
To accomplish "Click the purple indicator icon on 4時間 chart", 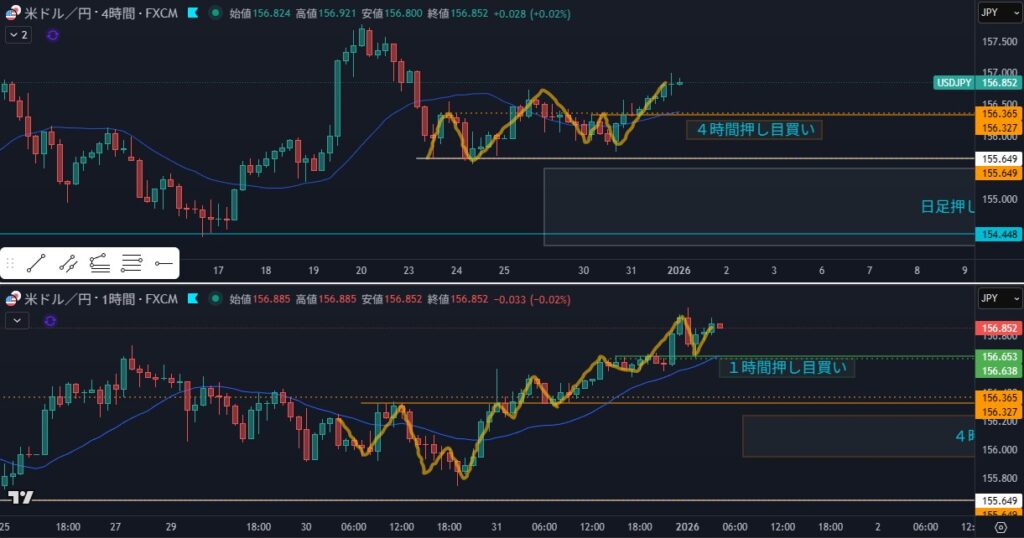I will [52, 35].
